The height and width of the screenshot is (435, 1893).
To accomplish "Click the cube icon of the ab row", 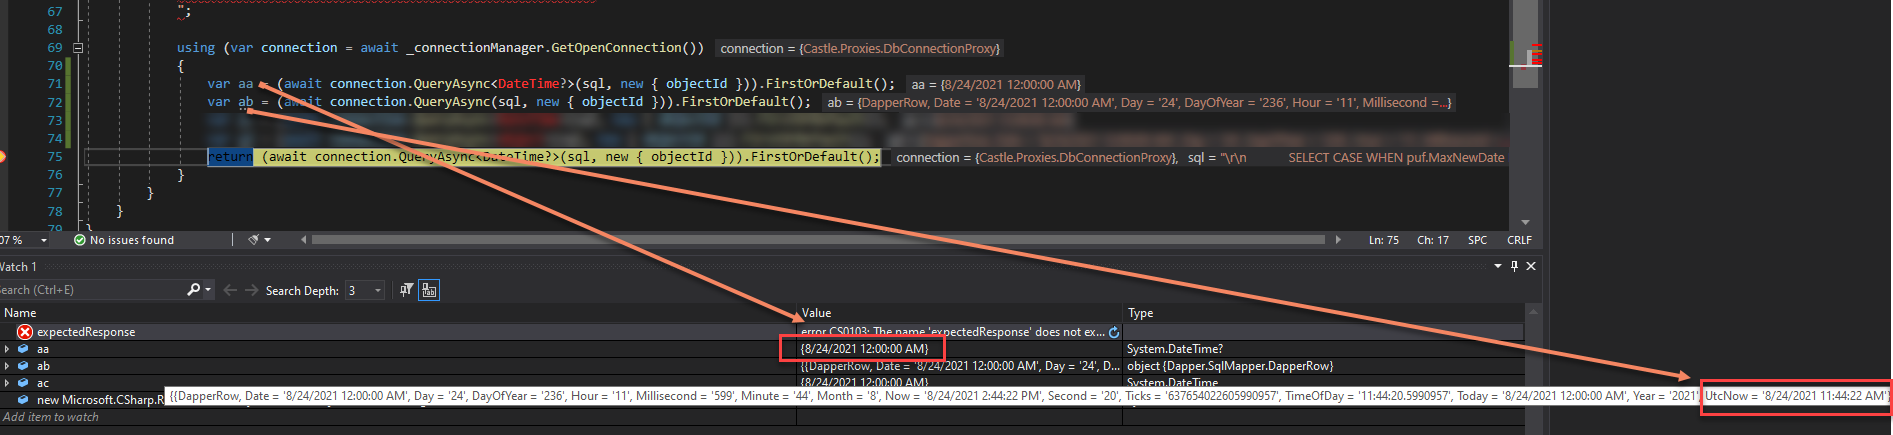I will (23, 366).
